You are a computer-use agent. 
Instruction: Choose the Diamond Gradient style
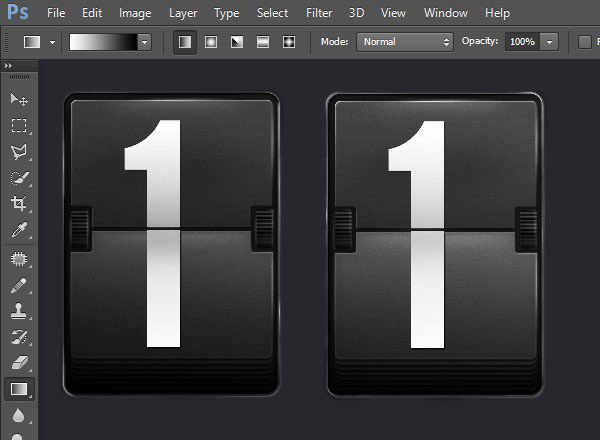point(289,42)
